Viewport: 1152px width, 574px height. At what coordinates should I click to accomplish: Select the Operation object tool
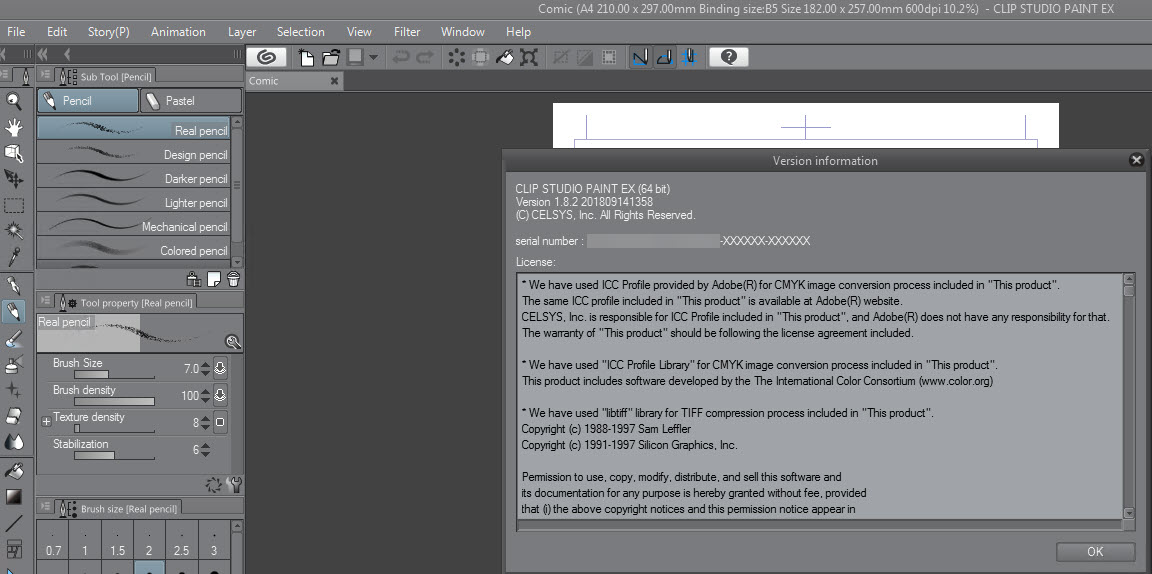click(14, 153)
